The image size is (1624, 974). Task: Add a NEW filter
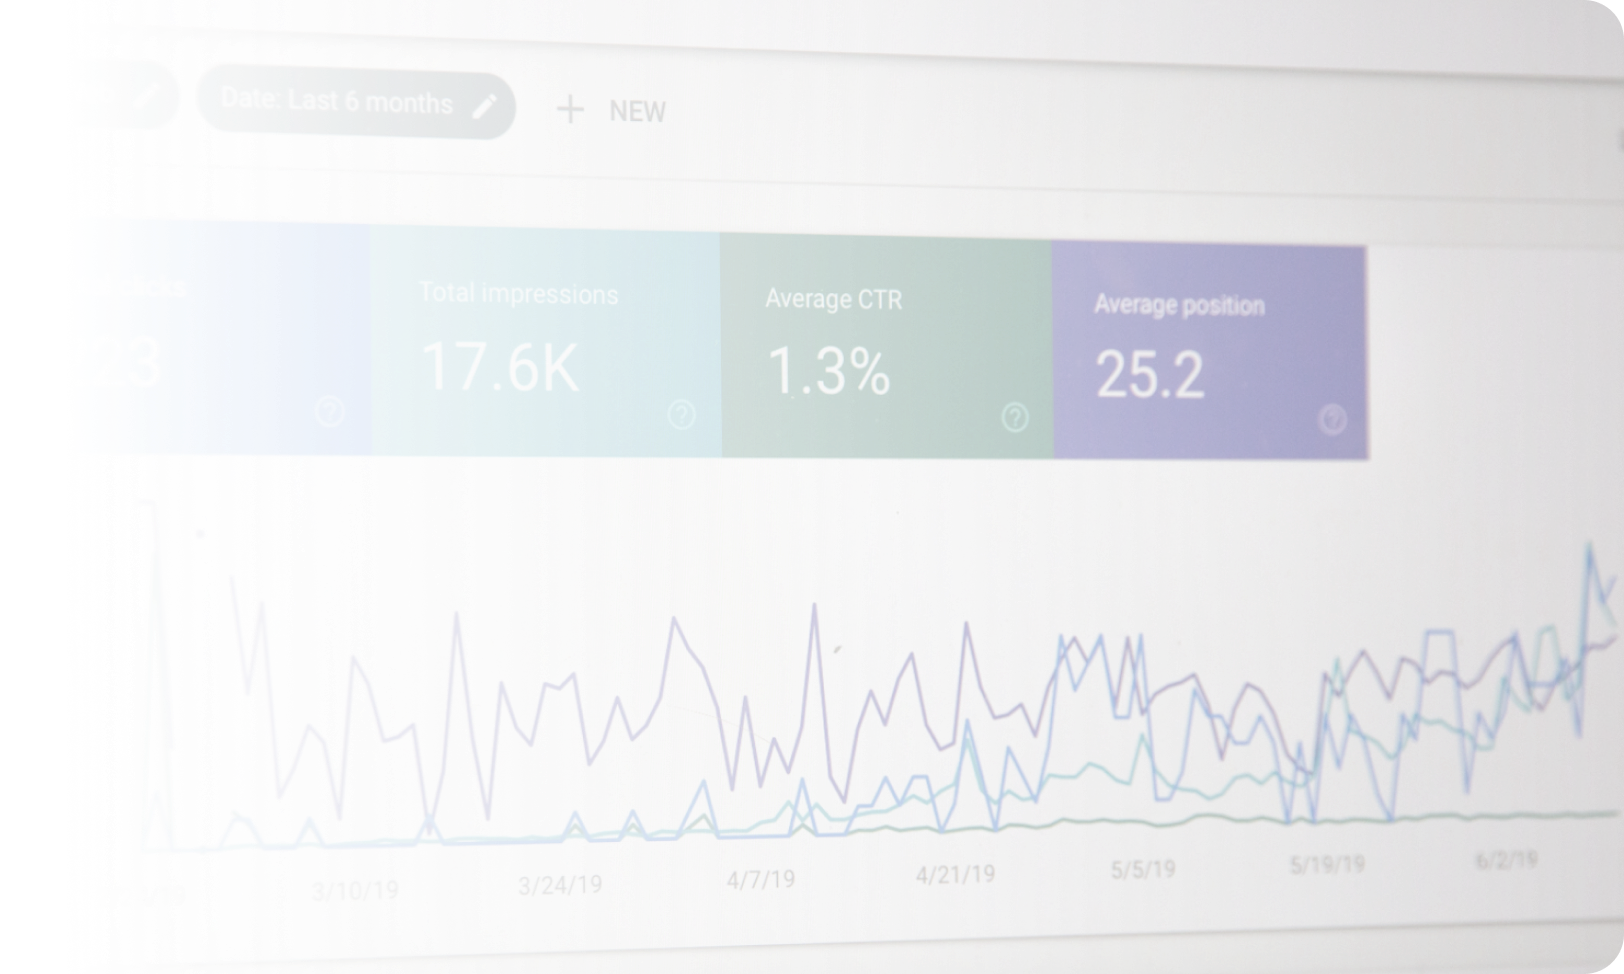coord(611,110)
